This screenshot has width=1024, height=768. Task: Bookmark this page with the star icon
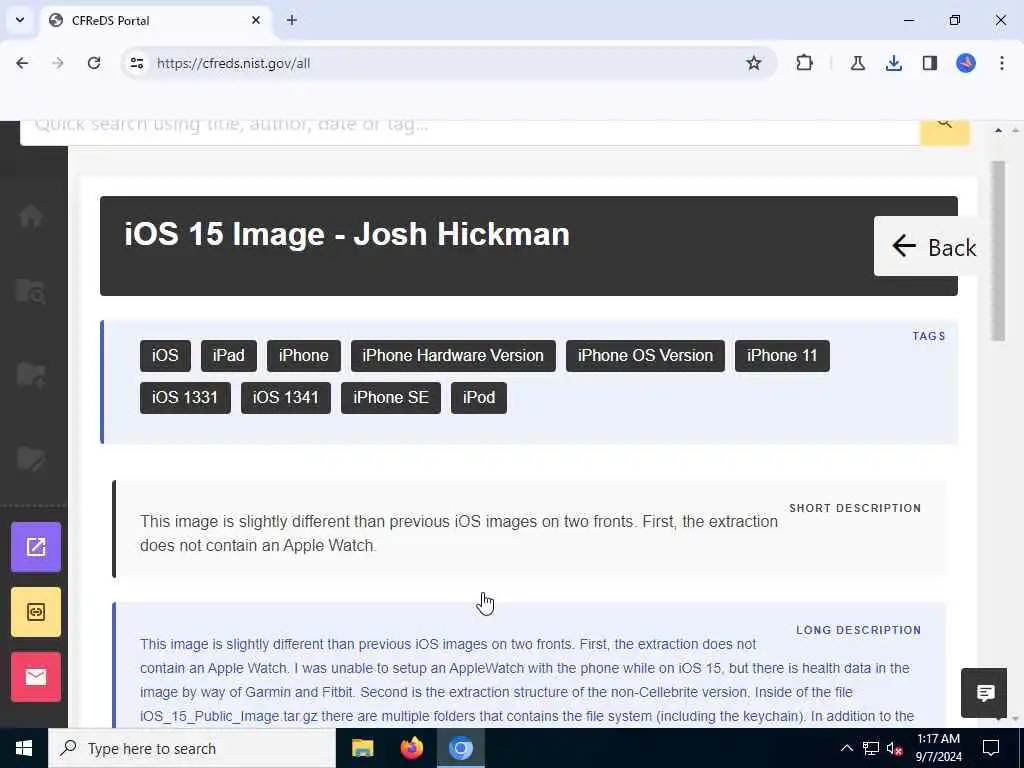[754, 63]
